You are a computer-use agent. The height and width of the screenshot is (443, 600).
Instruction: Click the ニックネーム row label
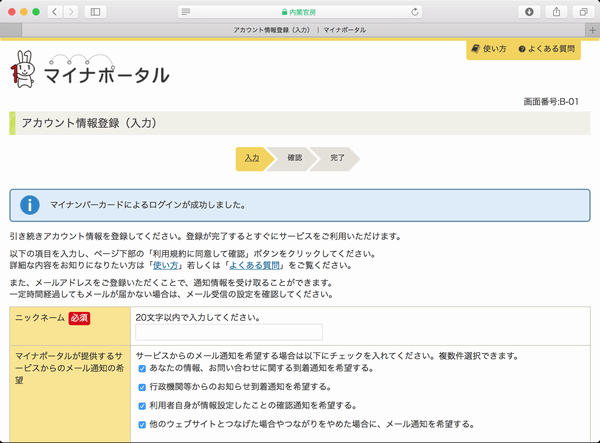point(40,318)
